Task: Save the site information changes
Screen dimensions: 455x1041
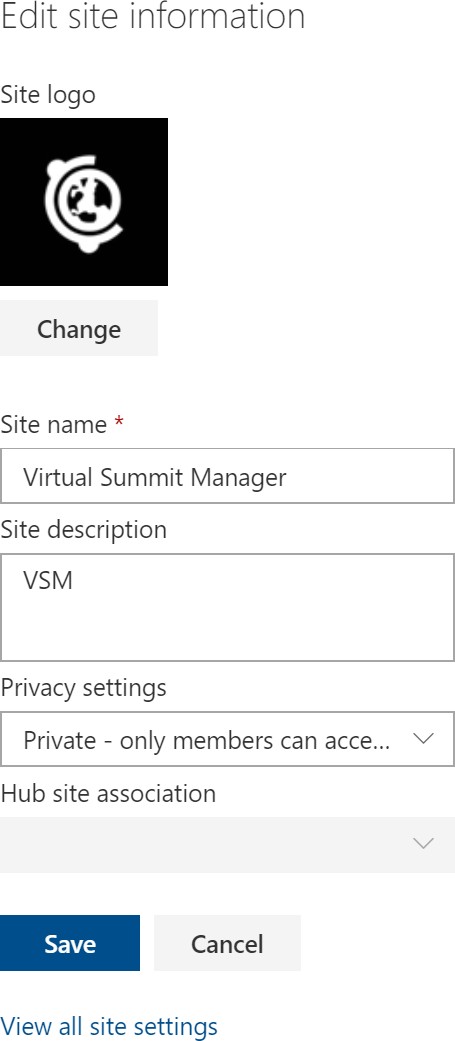Action: [70, 943]
